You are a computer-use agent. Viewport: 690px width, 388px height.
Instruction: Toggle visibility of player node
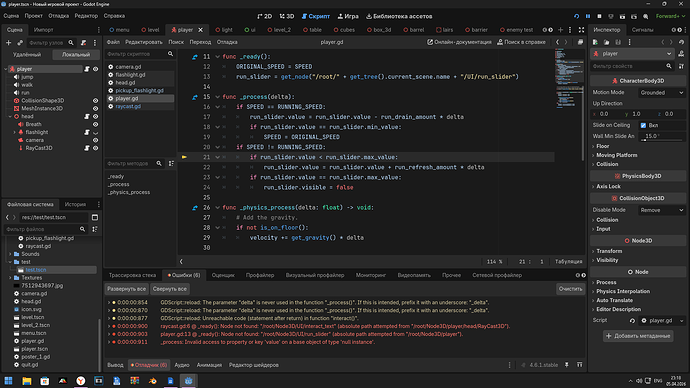pos(95,69)
